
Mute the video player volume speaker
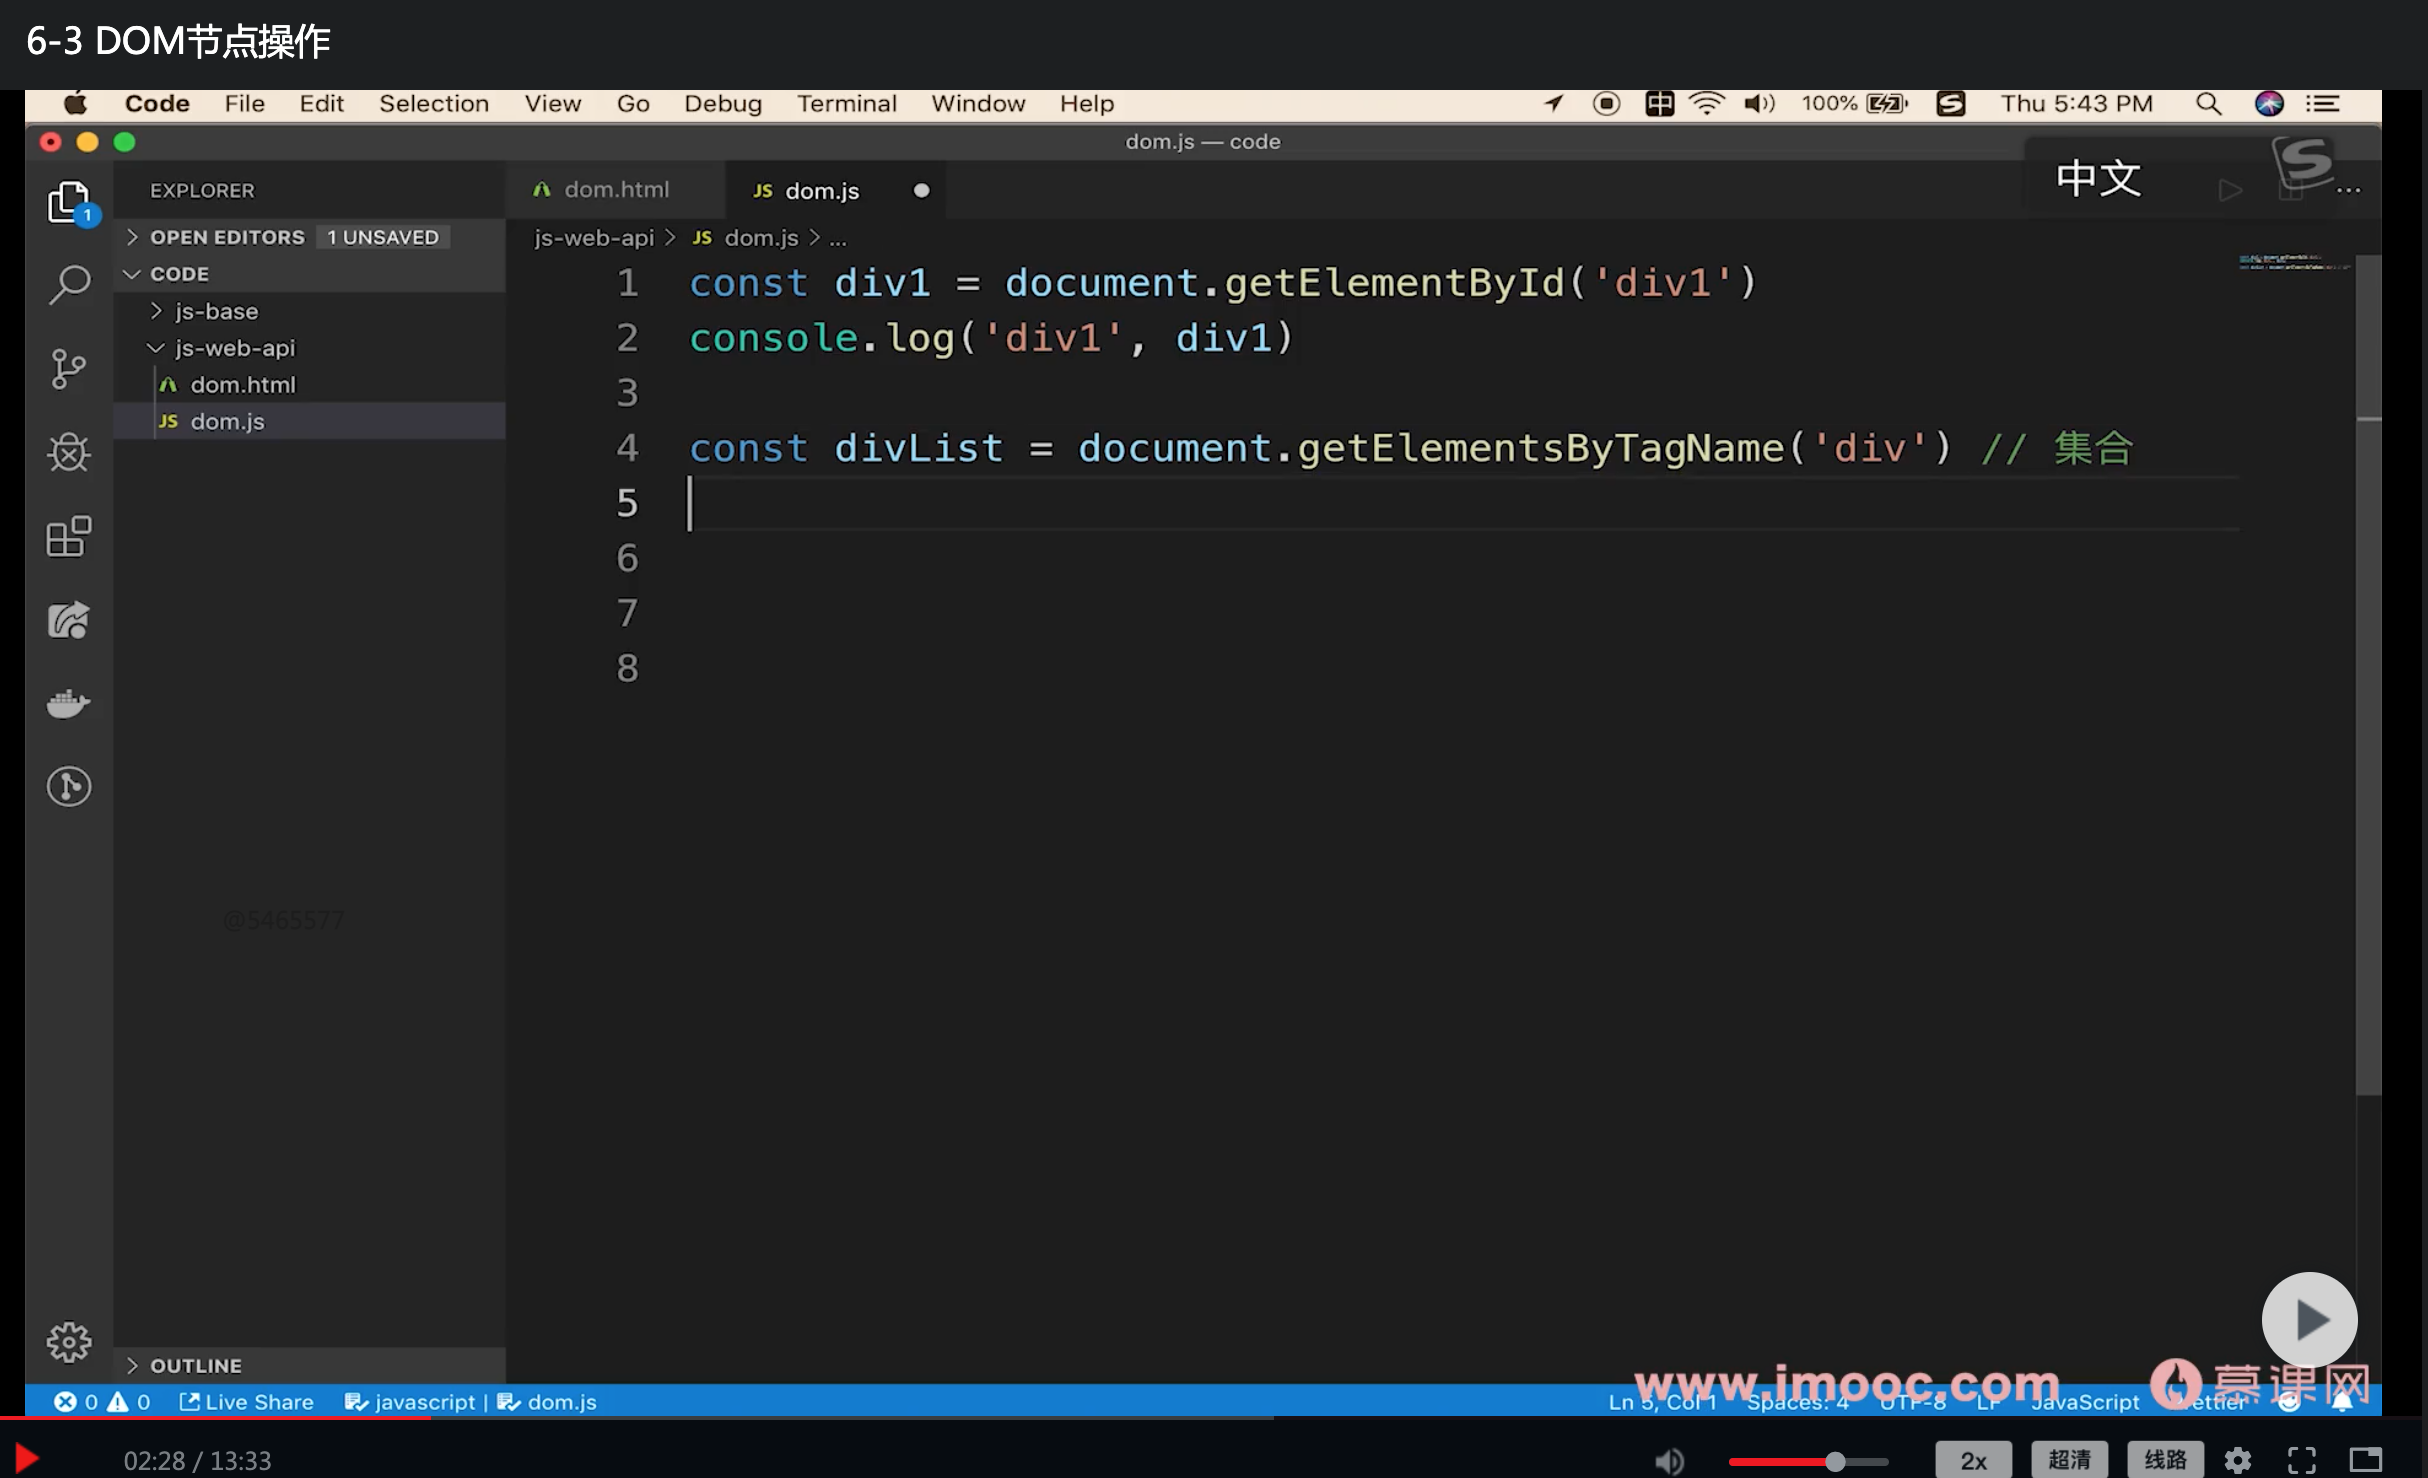click(x=1668, y=1461)
